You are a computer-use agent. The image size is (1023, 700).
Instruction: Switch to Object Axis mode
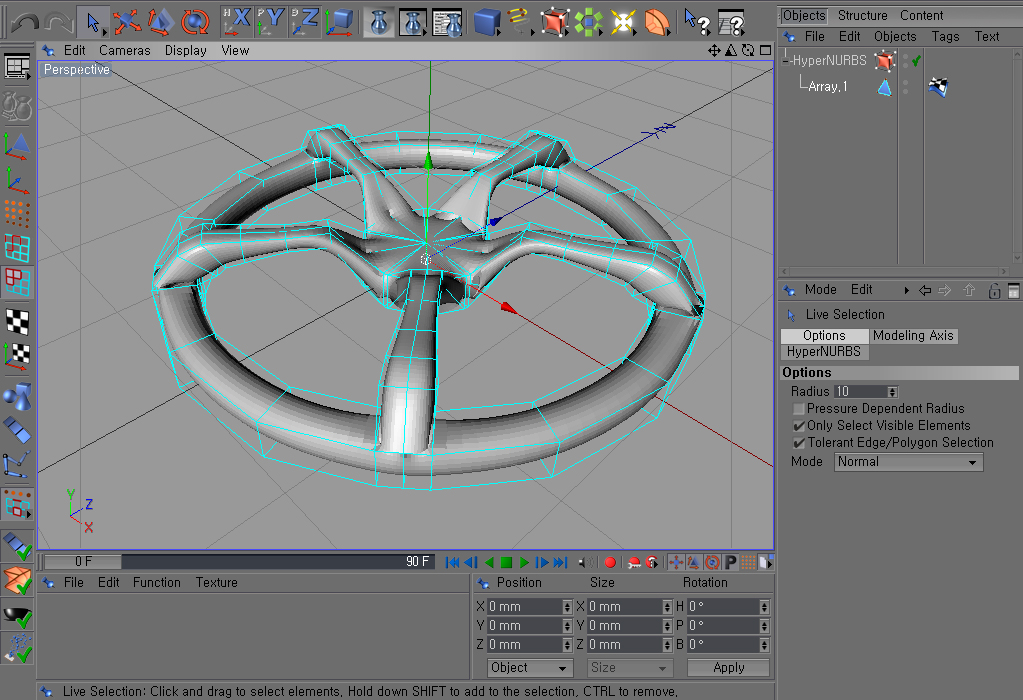click(x=17, y=181)
